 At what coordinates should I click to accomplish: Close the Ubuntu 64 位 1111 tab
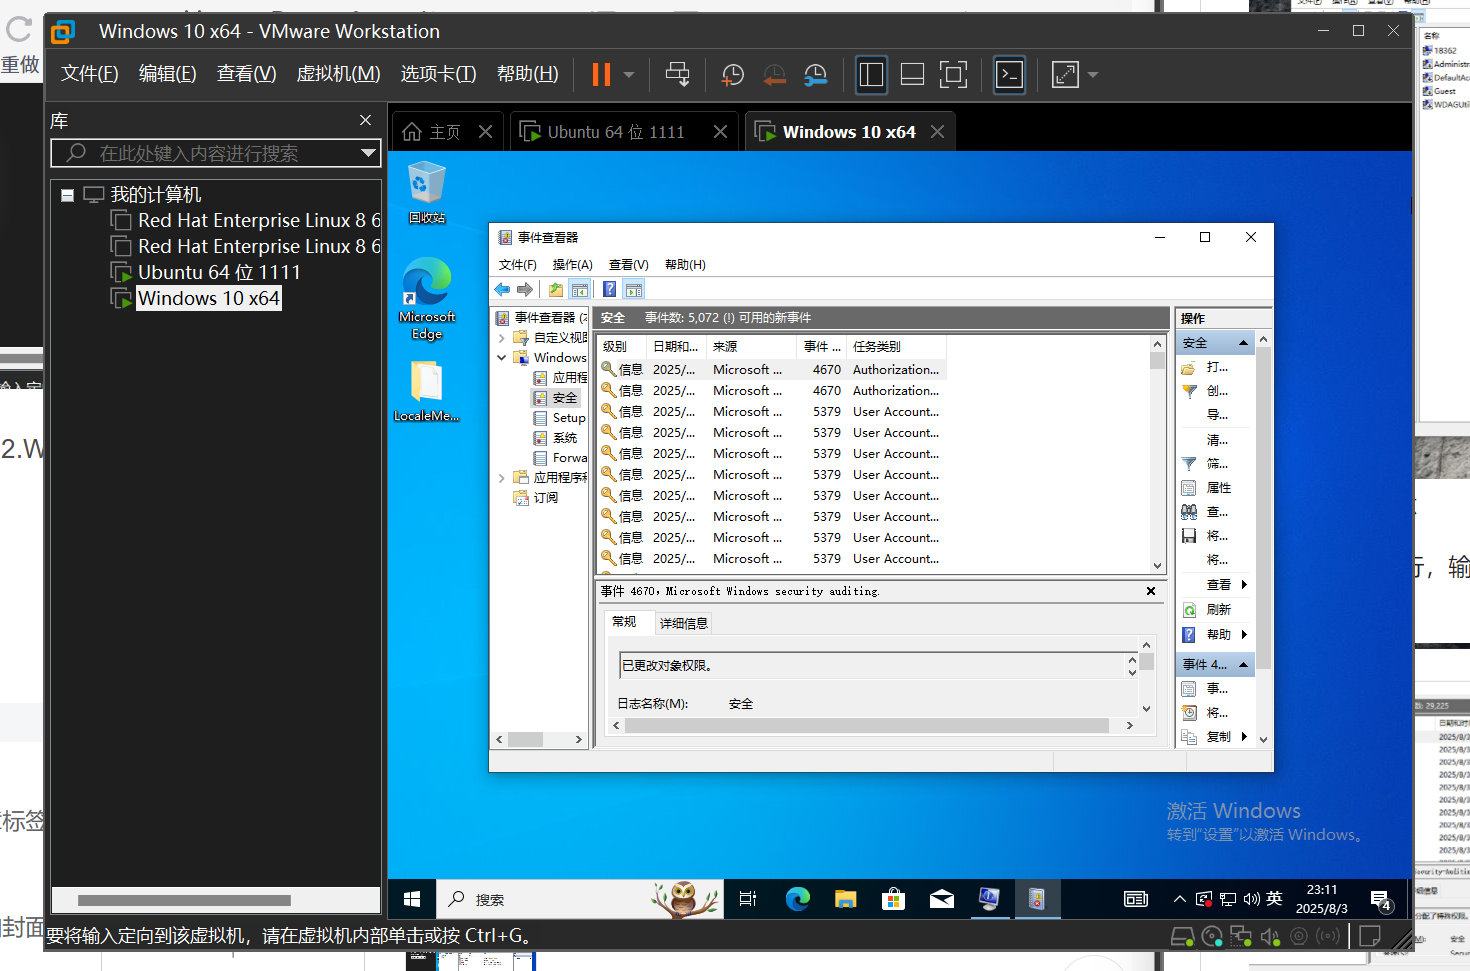point(720,132)
